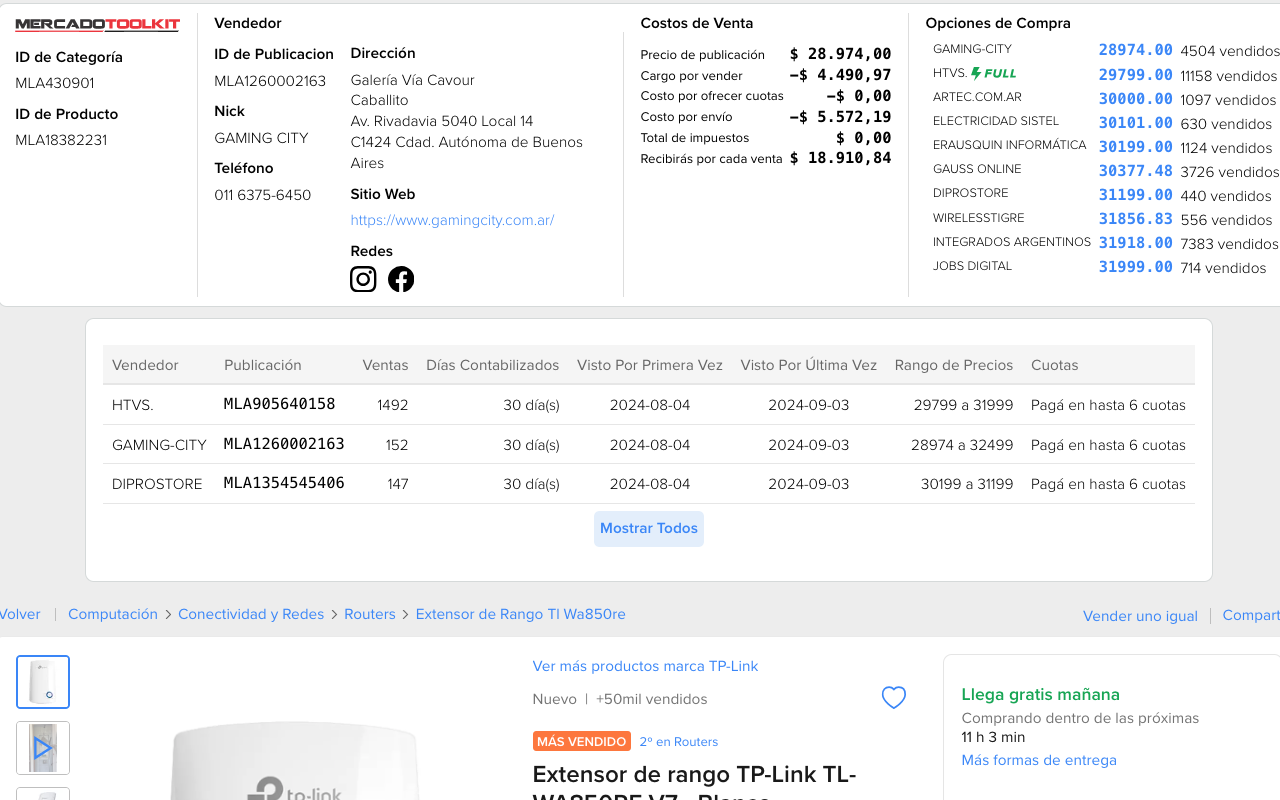The height and width of the screenshot is (800, 1280).
Task: Select WIRELESSTIGRE price 31856.83
Action: 1135,219
